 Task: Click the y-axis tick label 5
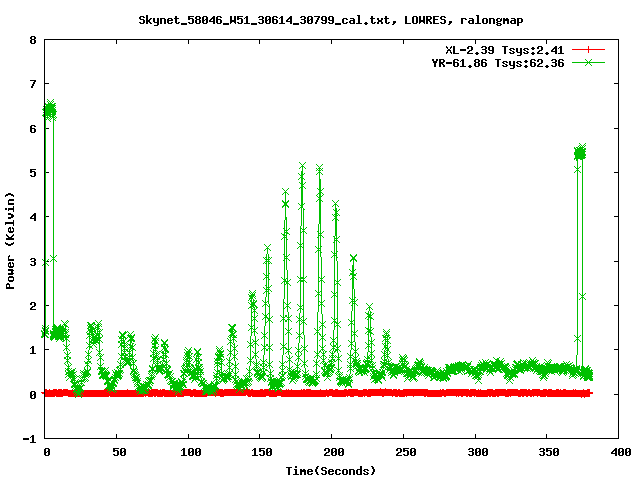33,173
